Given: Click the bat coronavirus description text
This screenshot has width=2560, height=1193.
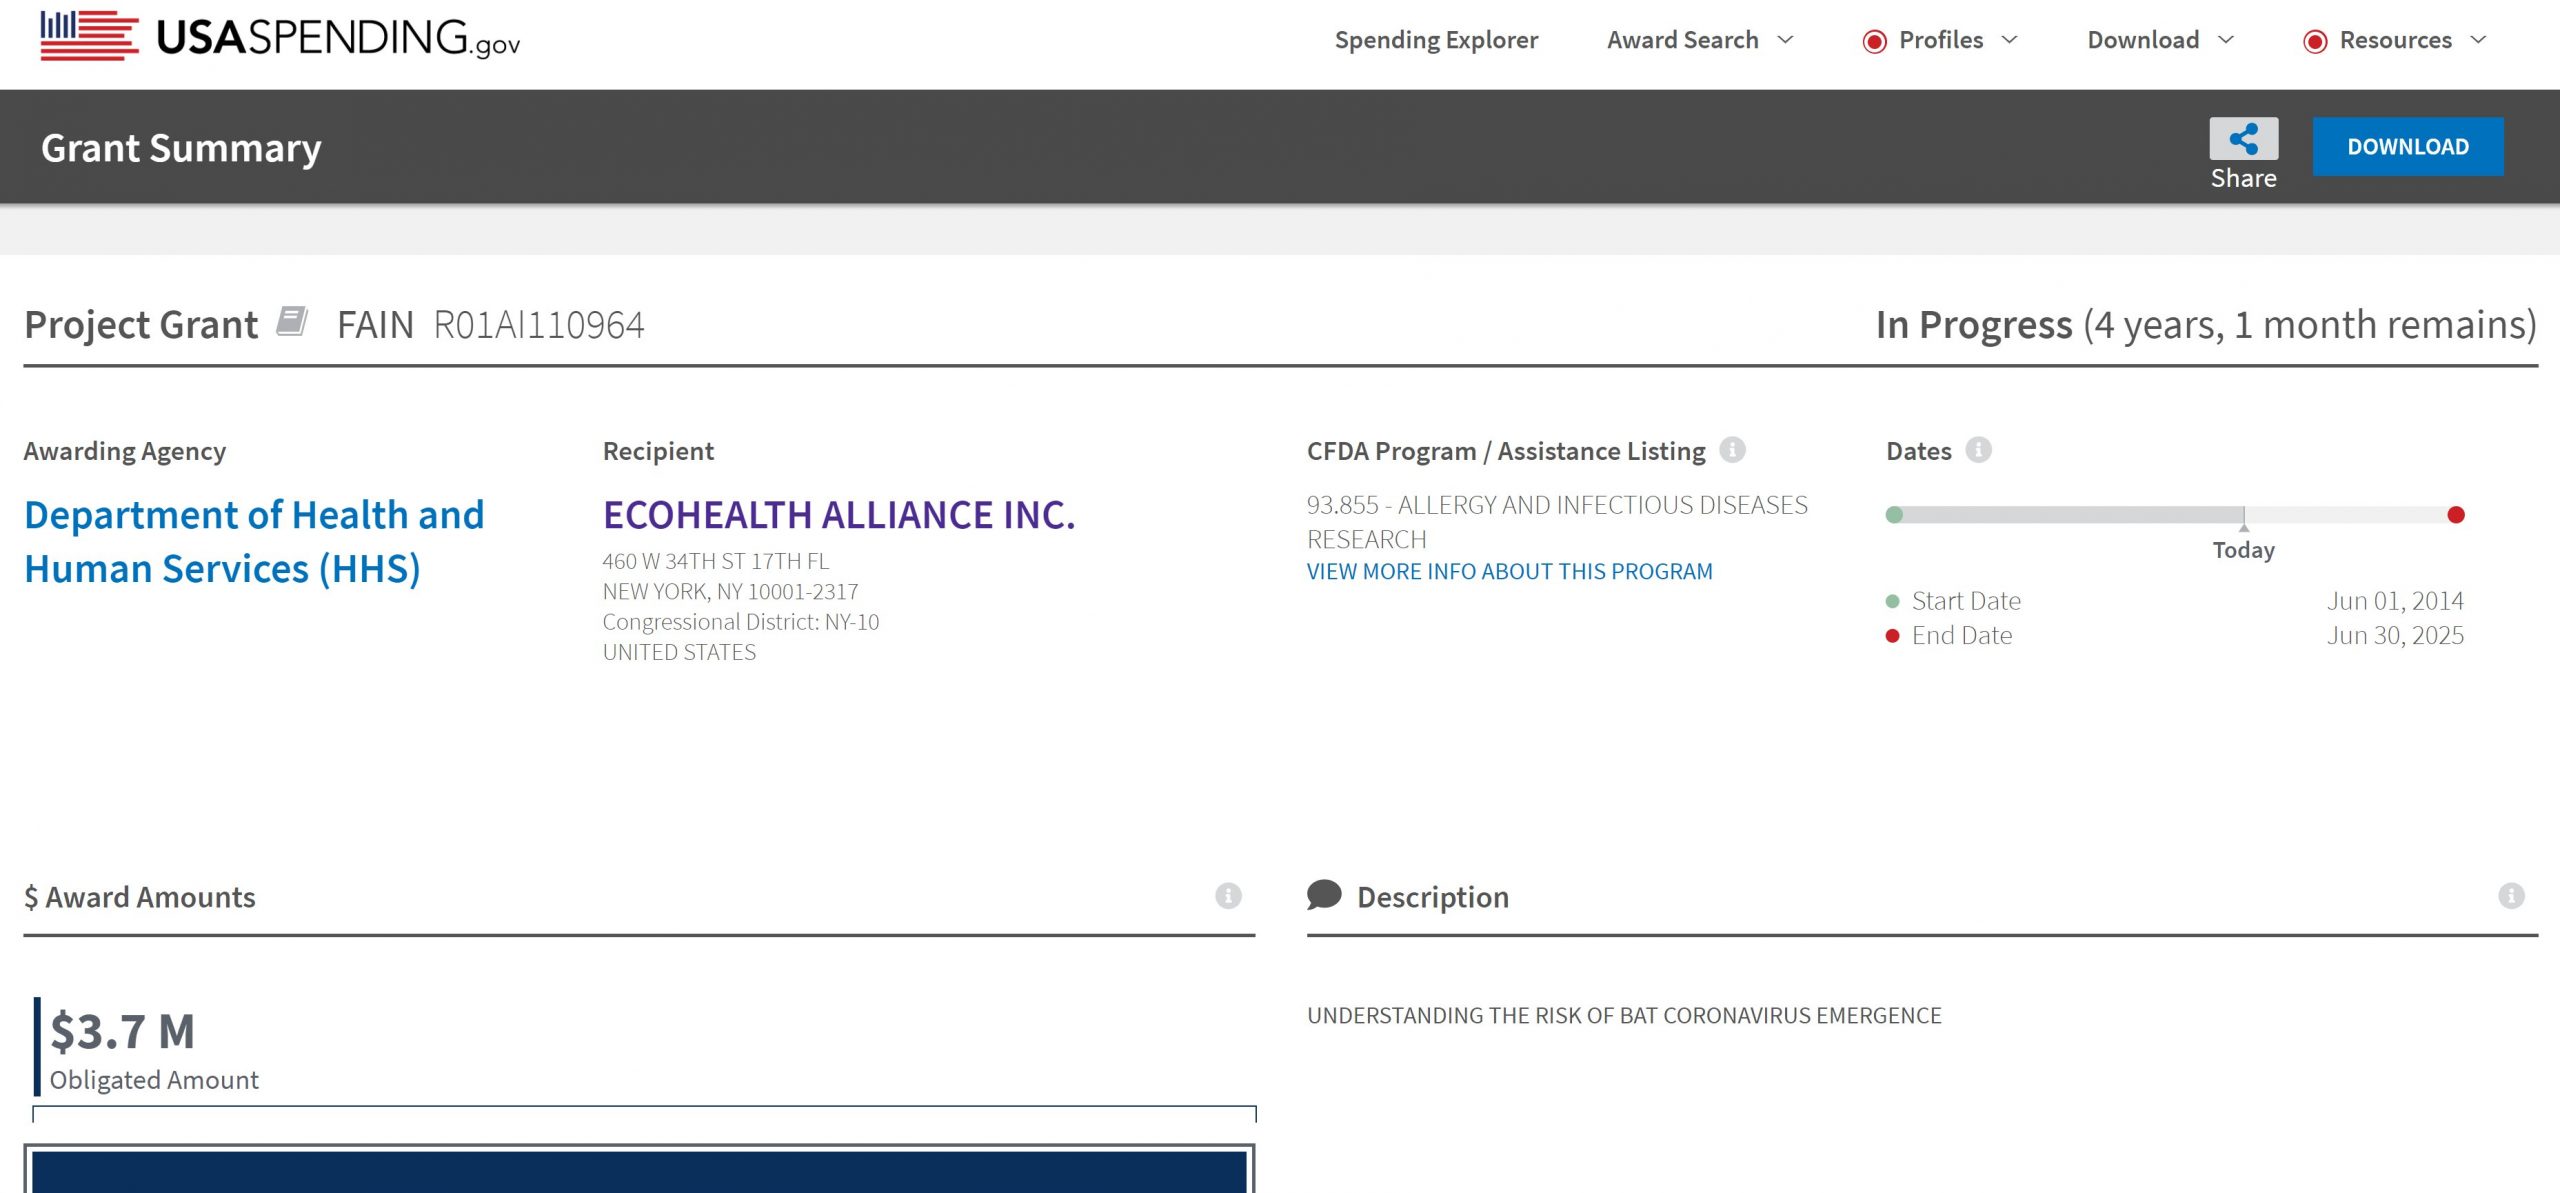Looking at the screenshot, I should (x=1624, y=1015).
